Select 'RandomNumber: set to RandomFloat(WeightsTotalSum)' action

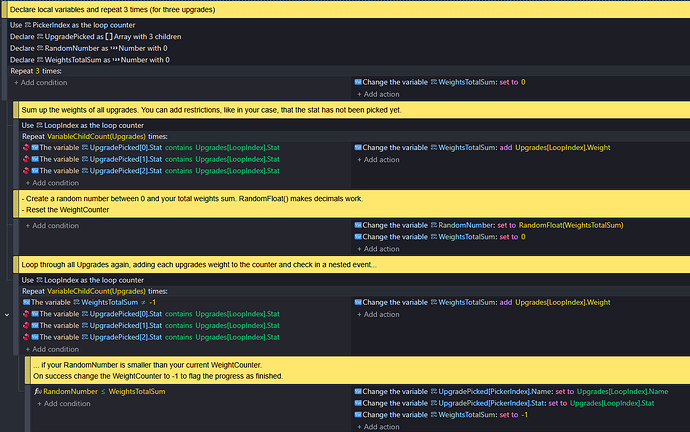tap(489, 225)
